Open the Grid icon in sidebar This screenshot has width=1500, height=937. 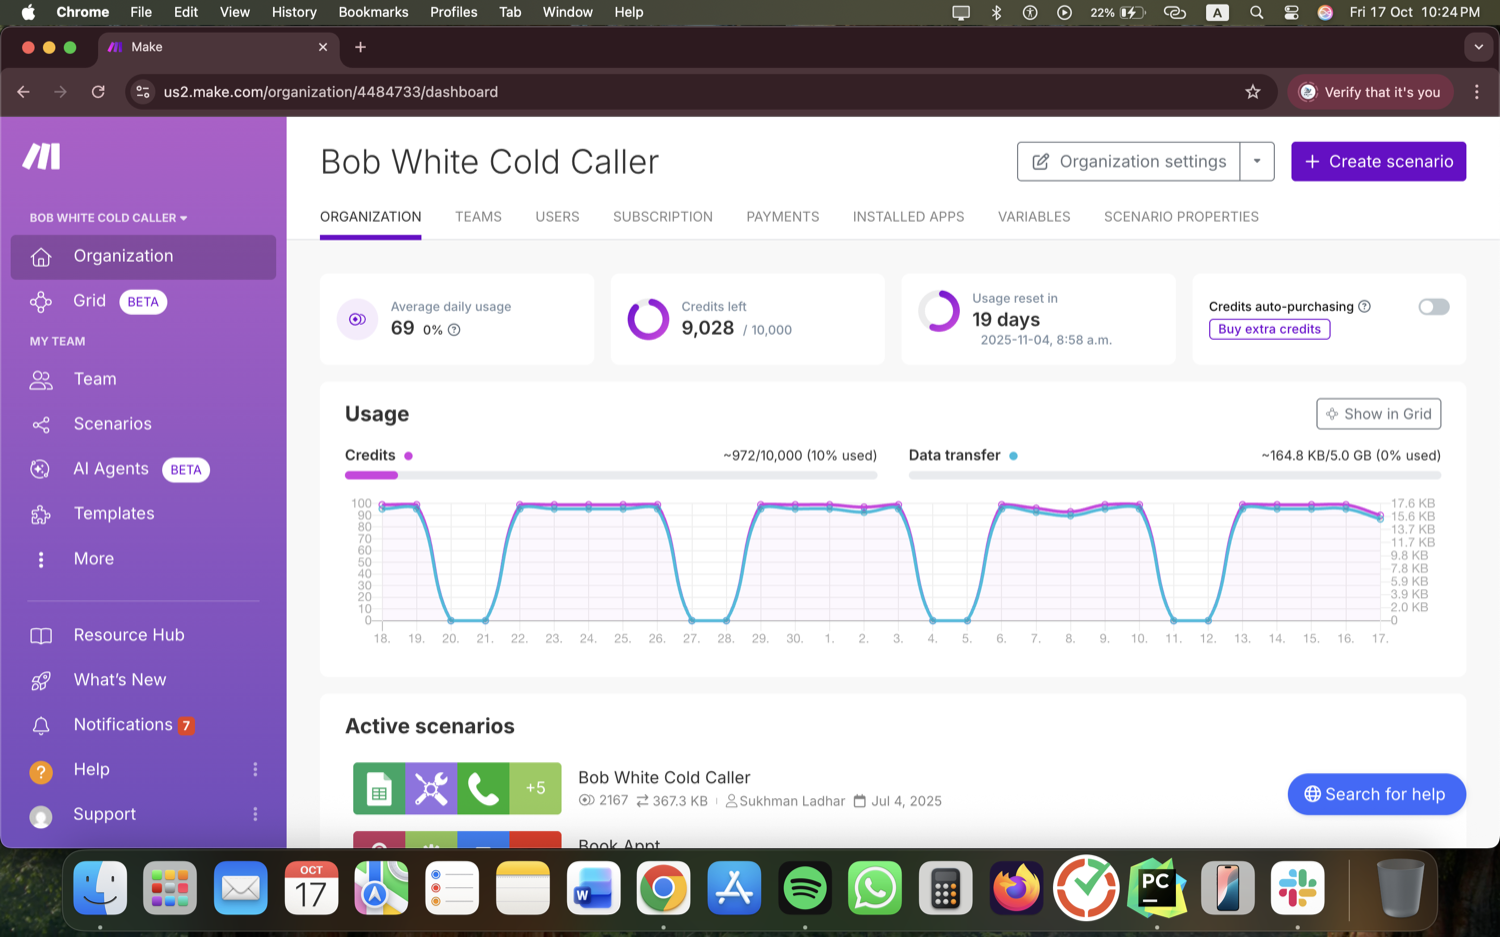[x=41, y=301]
